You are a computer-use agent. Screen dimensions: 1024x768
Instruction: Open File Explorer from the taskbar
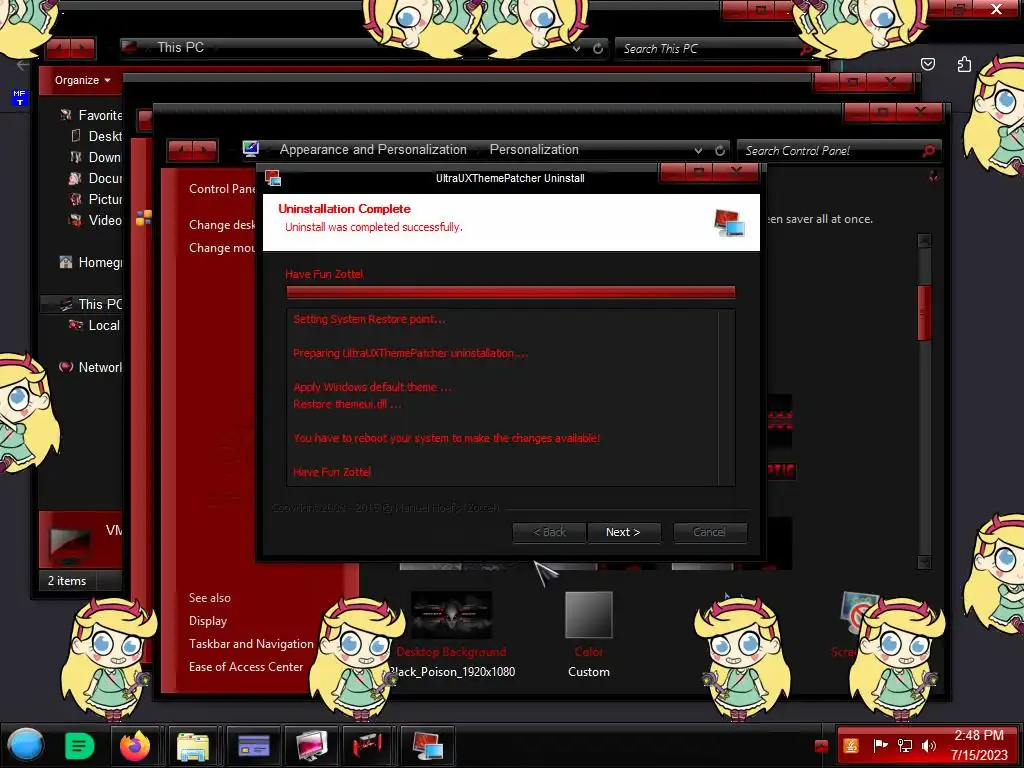pos(193,746)
